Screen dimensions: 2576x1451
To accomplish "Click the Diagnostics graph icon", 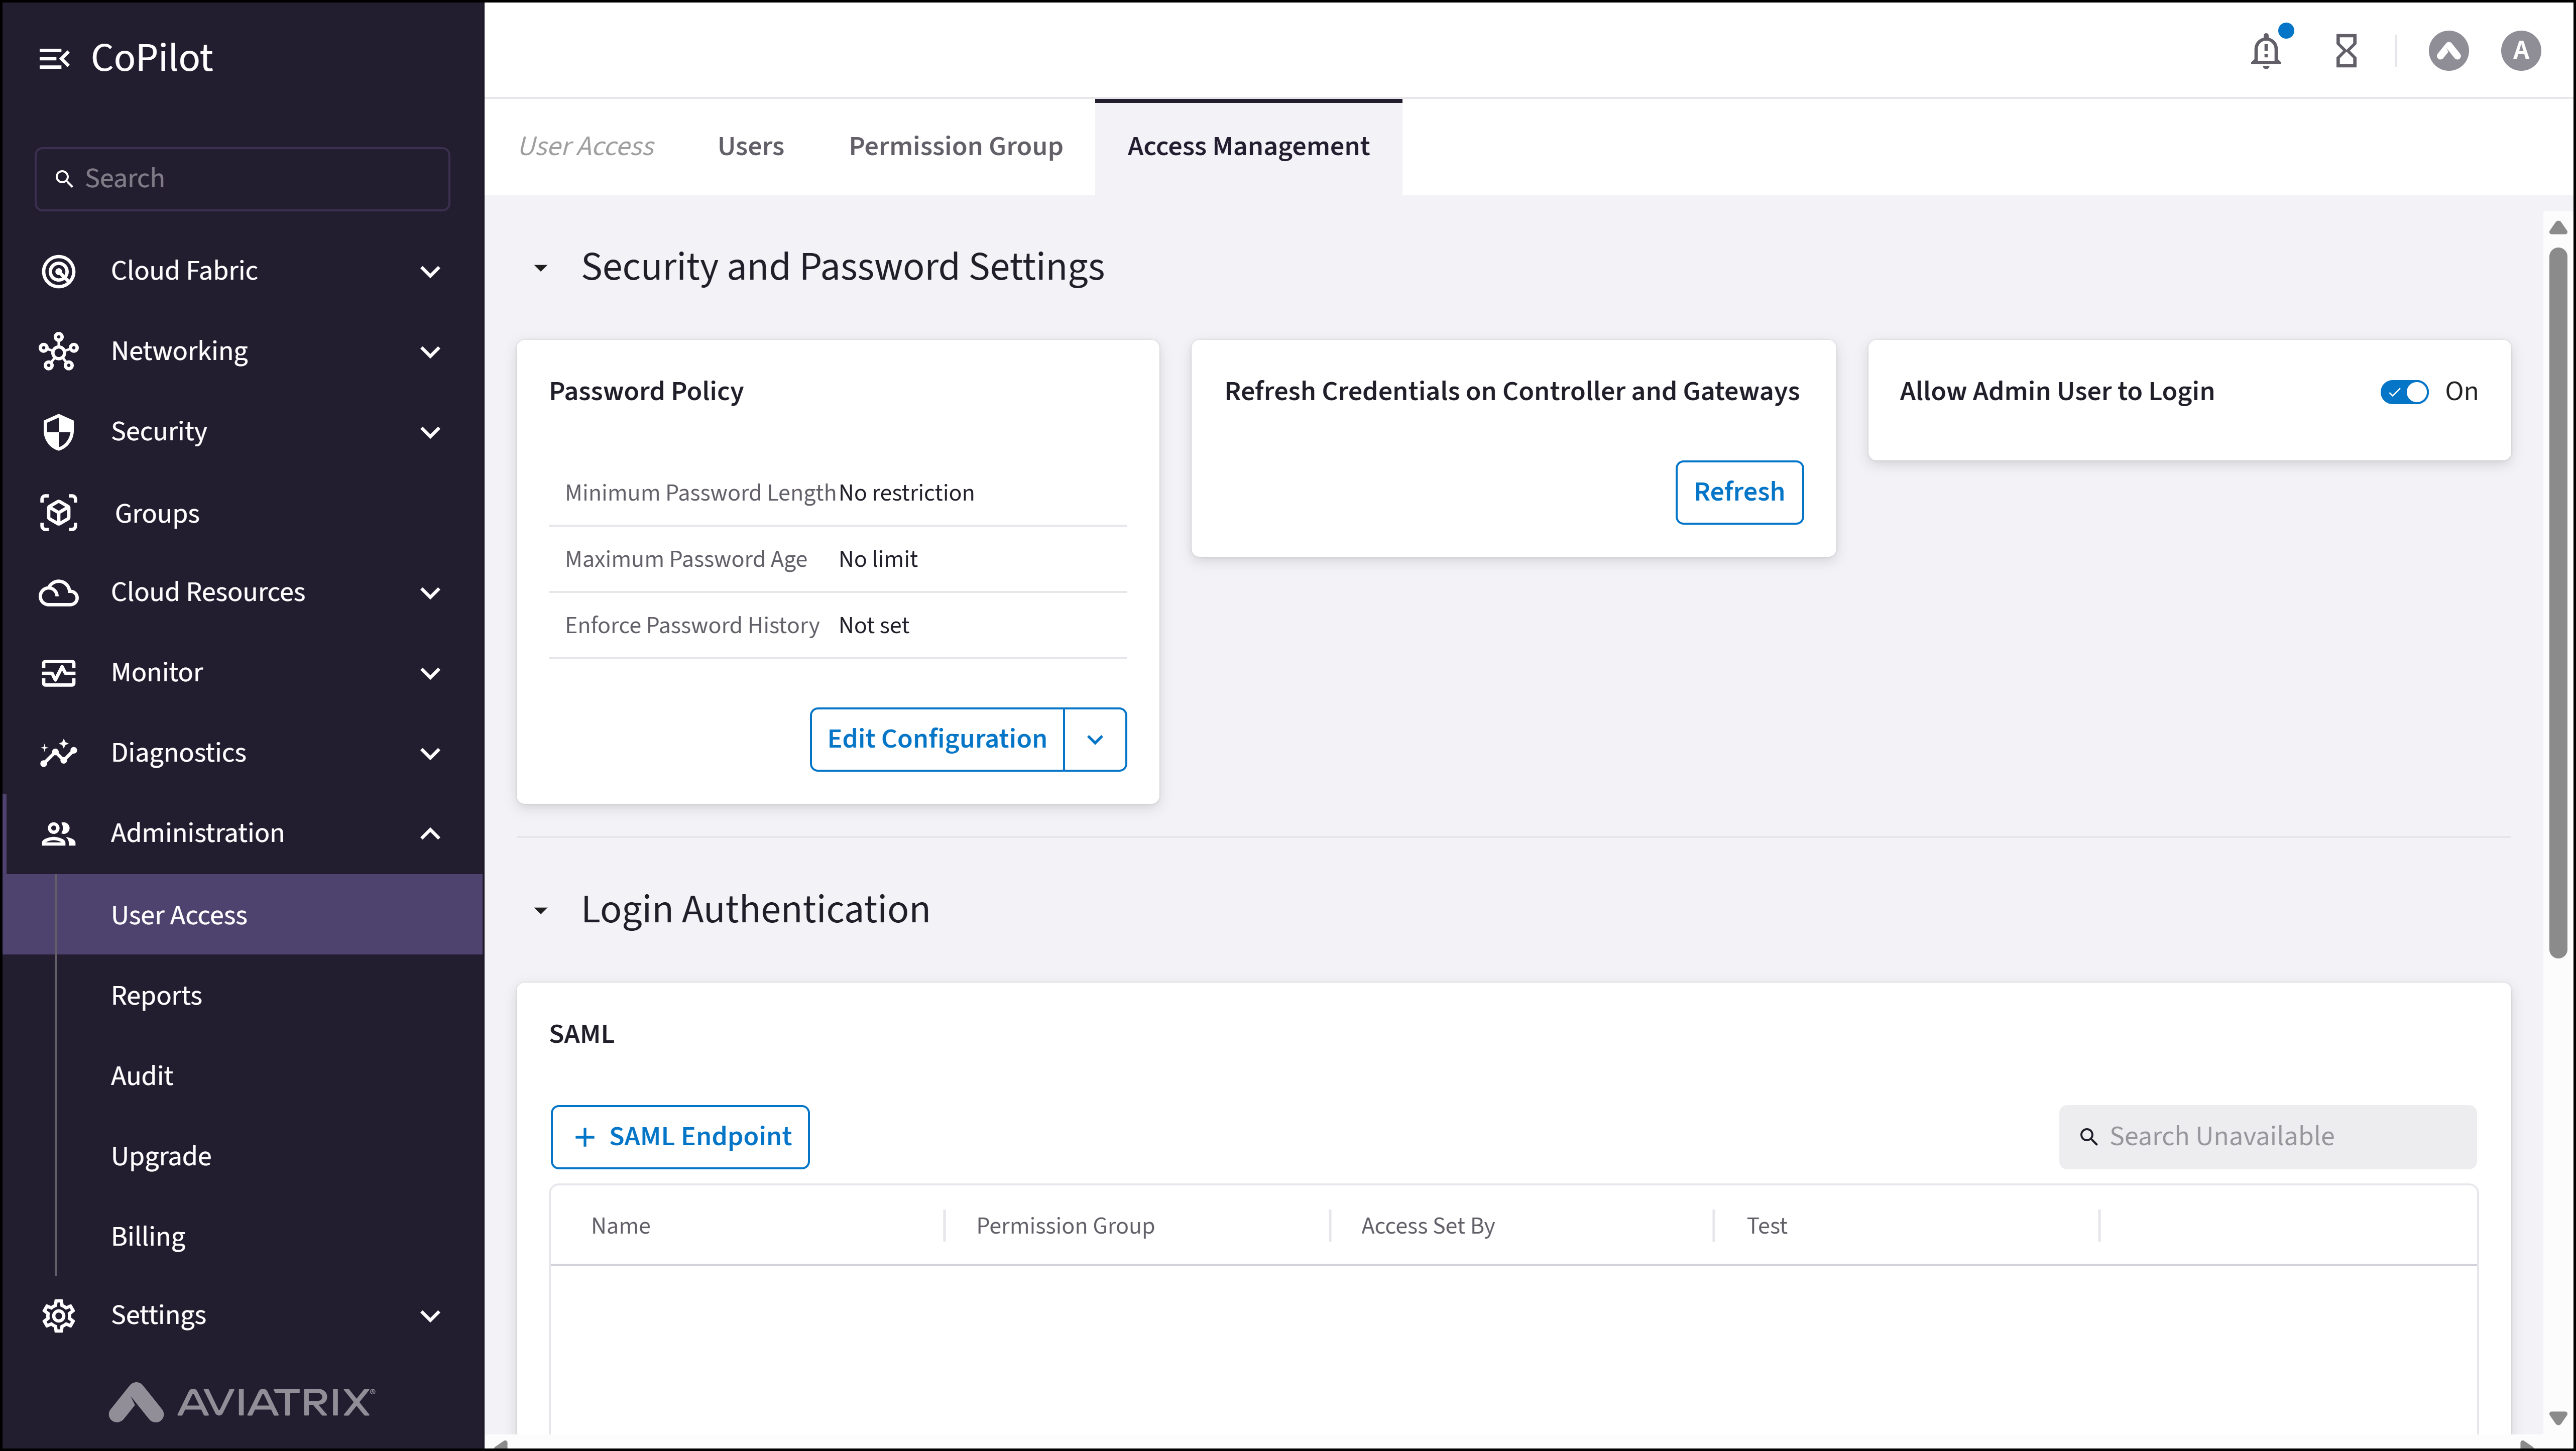I will [58, 752].
